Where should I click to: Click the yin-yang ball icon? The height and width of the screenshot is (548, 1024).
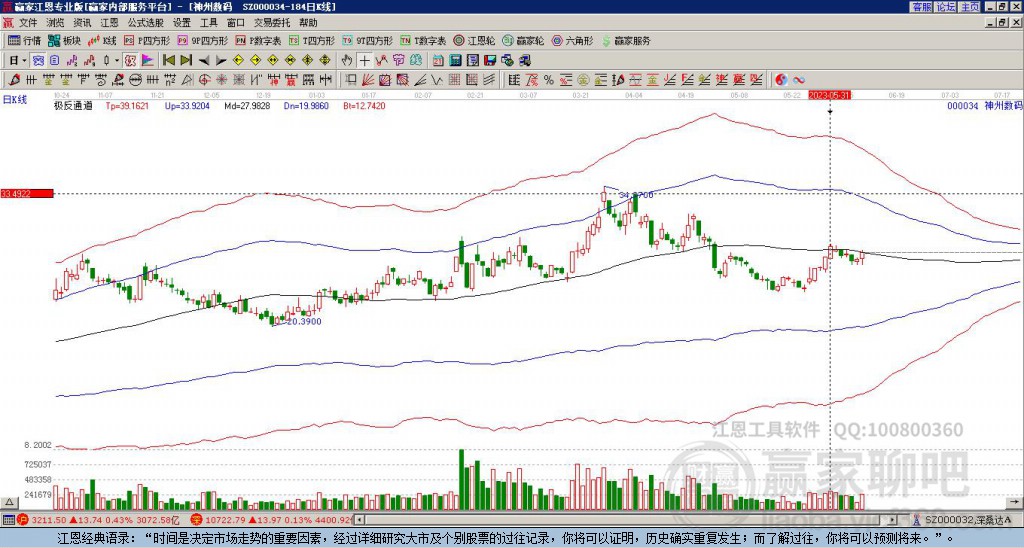coord(781,80)
